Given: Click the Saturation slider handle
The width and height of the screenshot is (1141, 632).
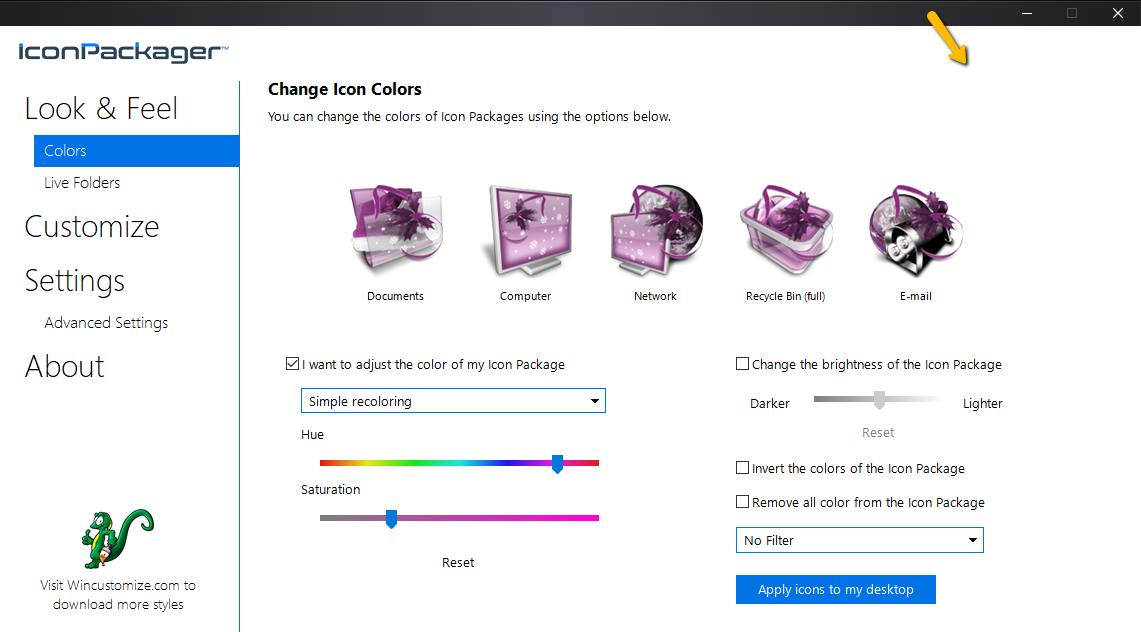Looking at the screenshot, I should coord(391,519).
